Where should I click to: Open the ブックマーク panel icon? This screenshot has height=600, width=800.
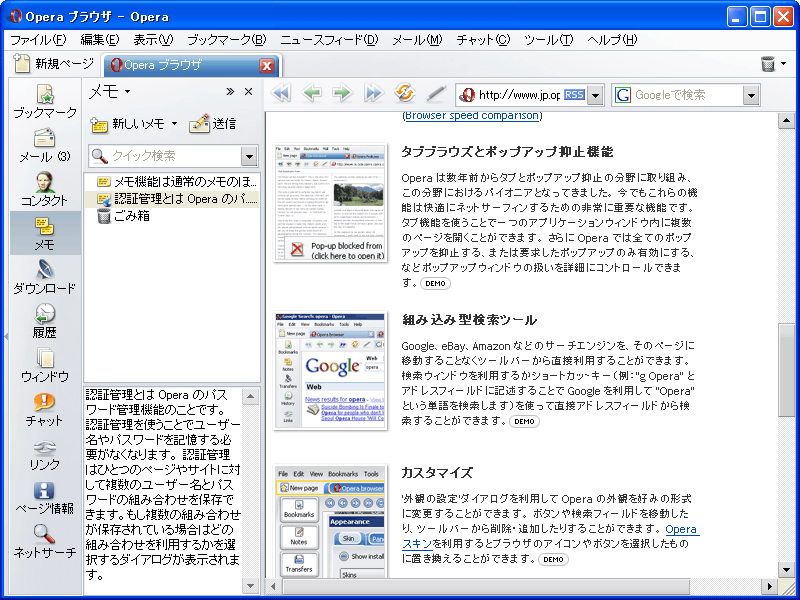(x=45, y=101)
